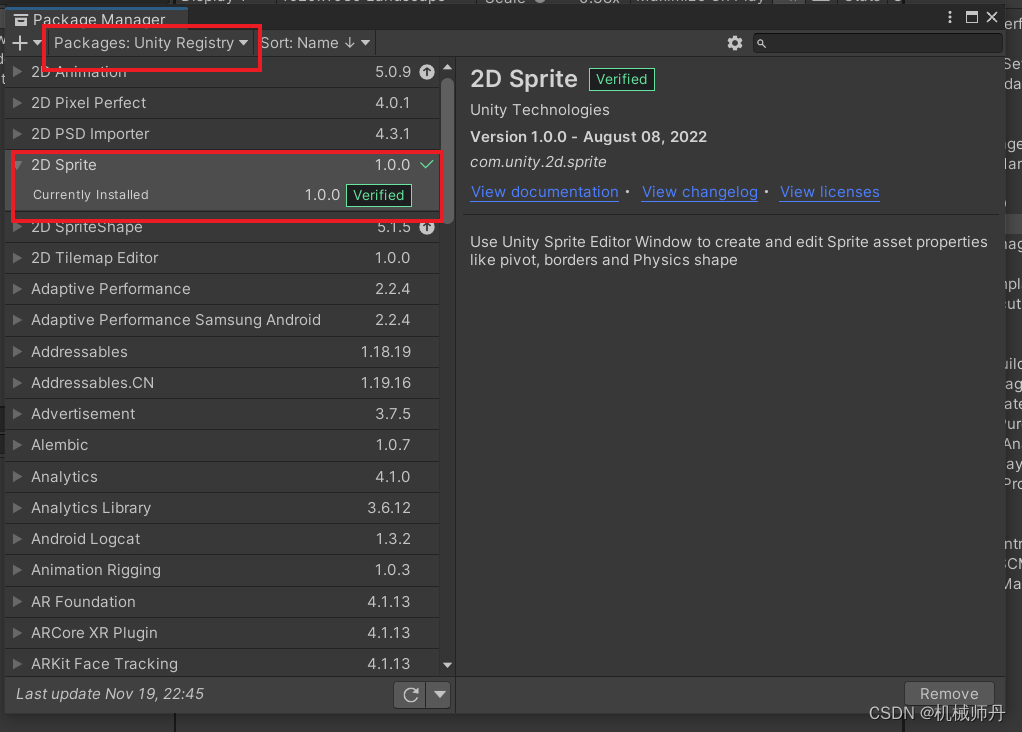
Task: Select the Android Logcat package
Action: pyautogui.click(x=222, y=539)
